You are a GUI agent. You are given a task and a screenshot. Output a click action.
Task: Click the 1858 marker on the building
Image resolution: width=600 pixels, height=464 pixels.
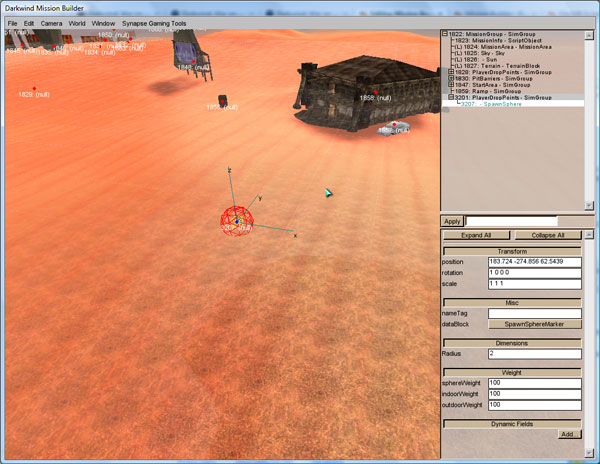tap(366, 98)
